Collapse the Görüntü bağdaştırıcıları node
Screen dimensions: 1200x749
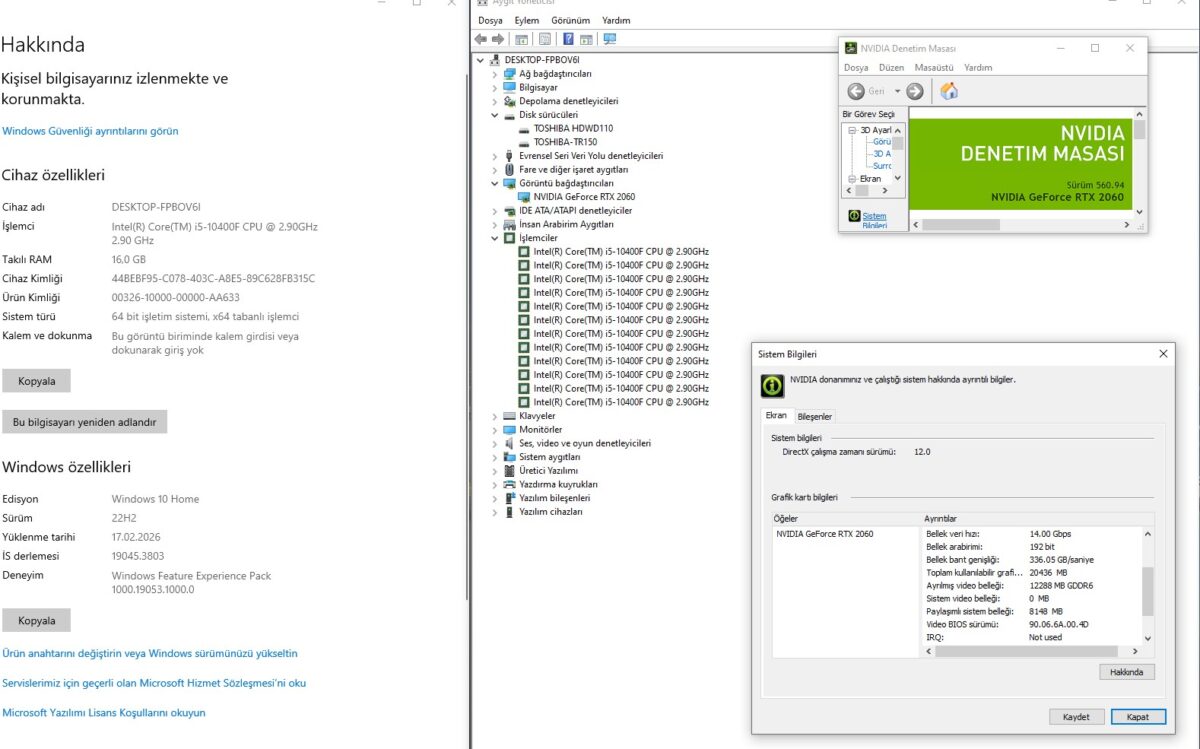tap(494, 184)
